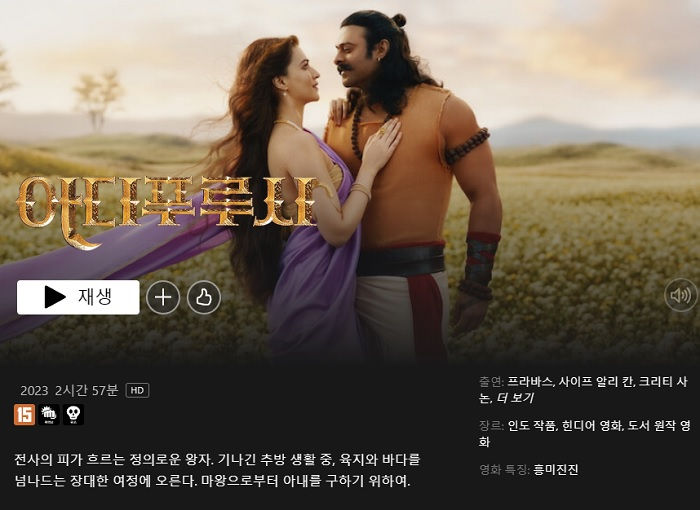This screenshot has width=700, height=510.
Task: Click the skull content warning icon
Action: pyautogui.click(x=73, y=414)
